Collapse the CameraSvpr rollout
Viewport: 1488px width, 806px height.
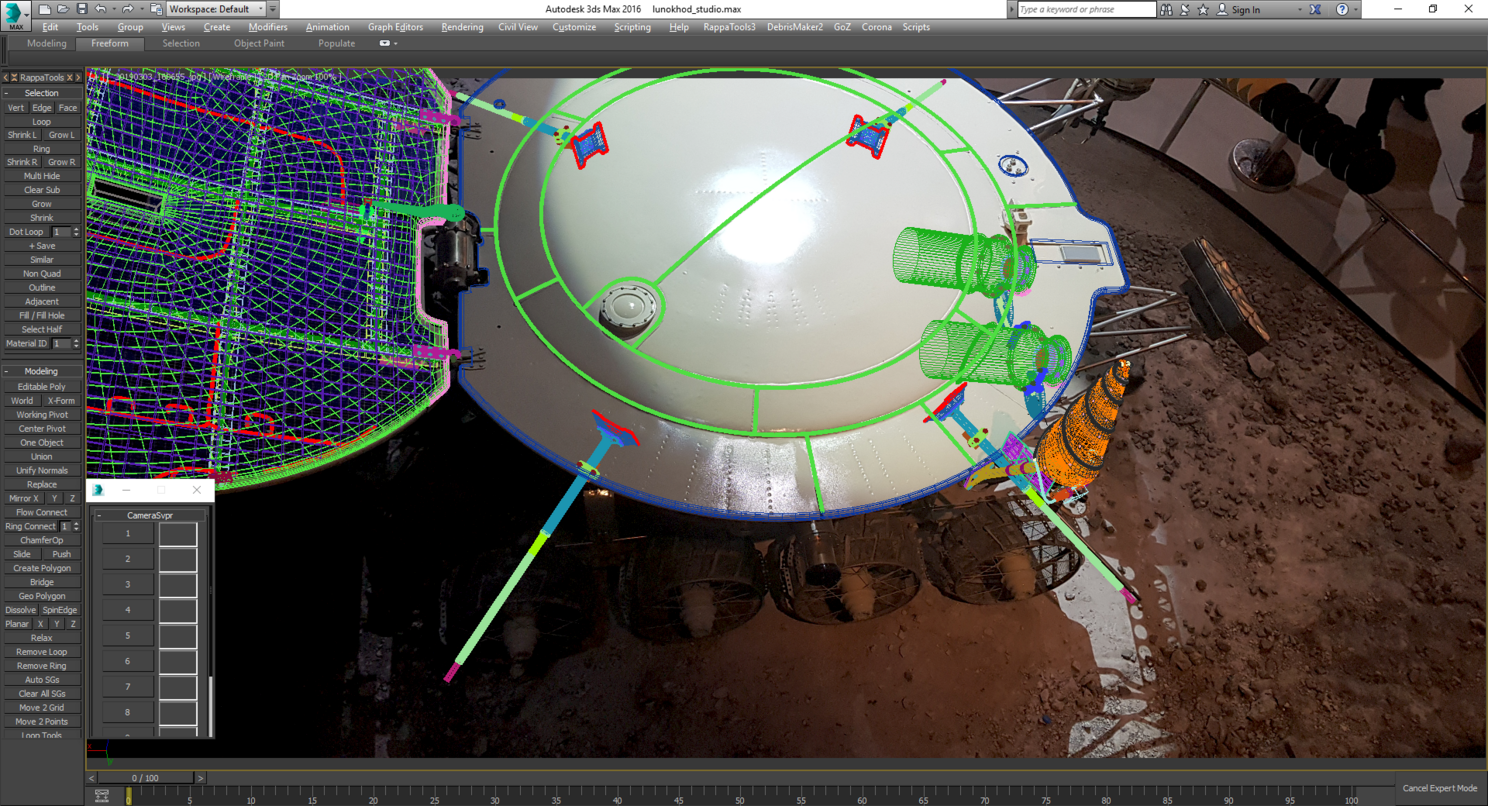click(99, 516)
